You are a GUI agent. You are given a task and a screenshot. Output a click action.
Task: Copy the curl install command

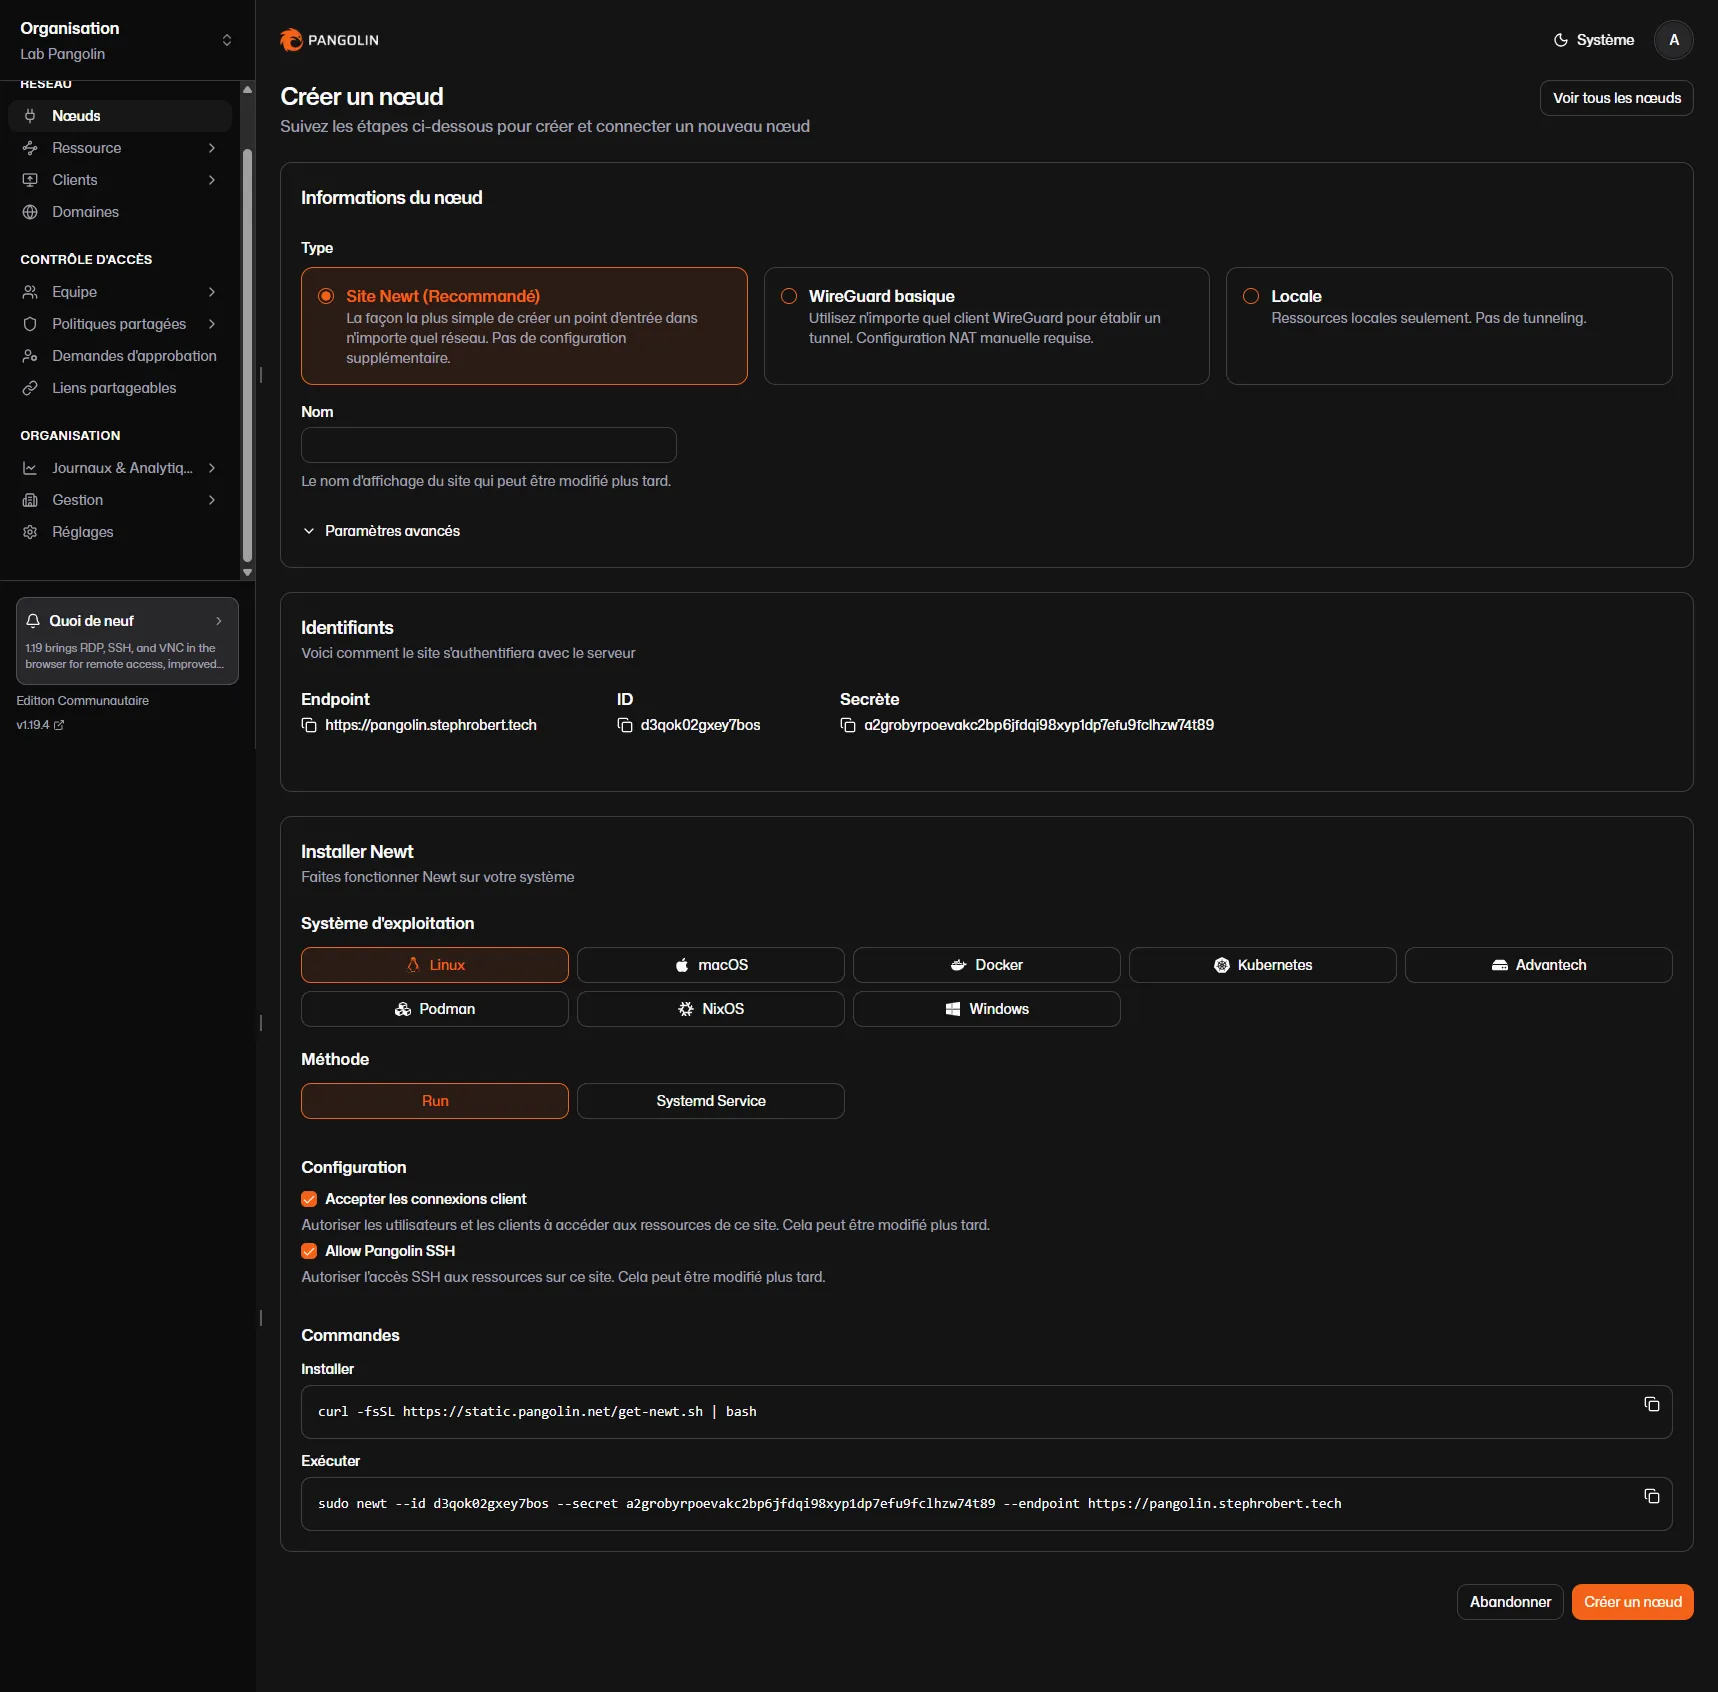[1652, 1404]
